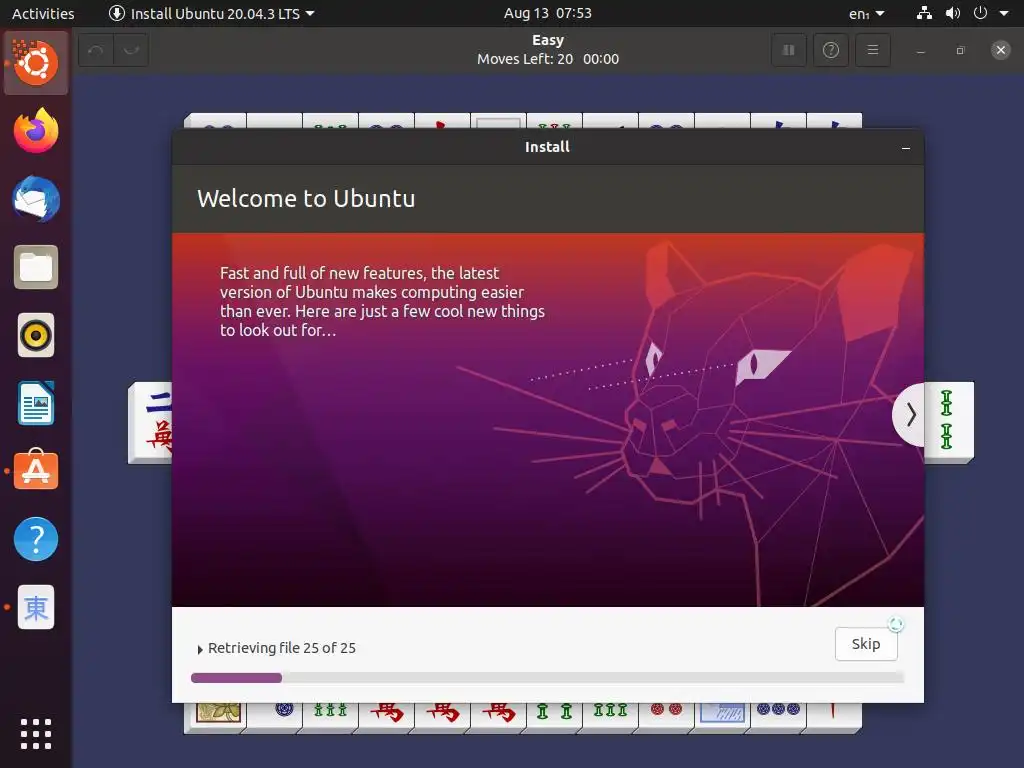Open the power icon in the top bar
Viewport: 1024px width, 768px height.
(980, 13)
